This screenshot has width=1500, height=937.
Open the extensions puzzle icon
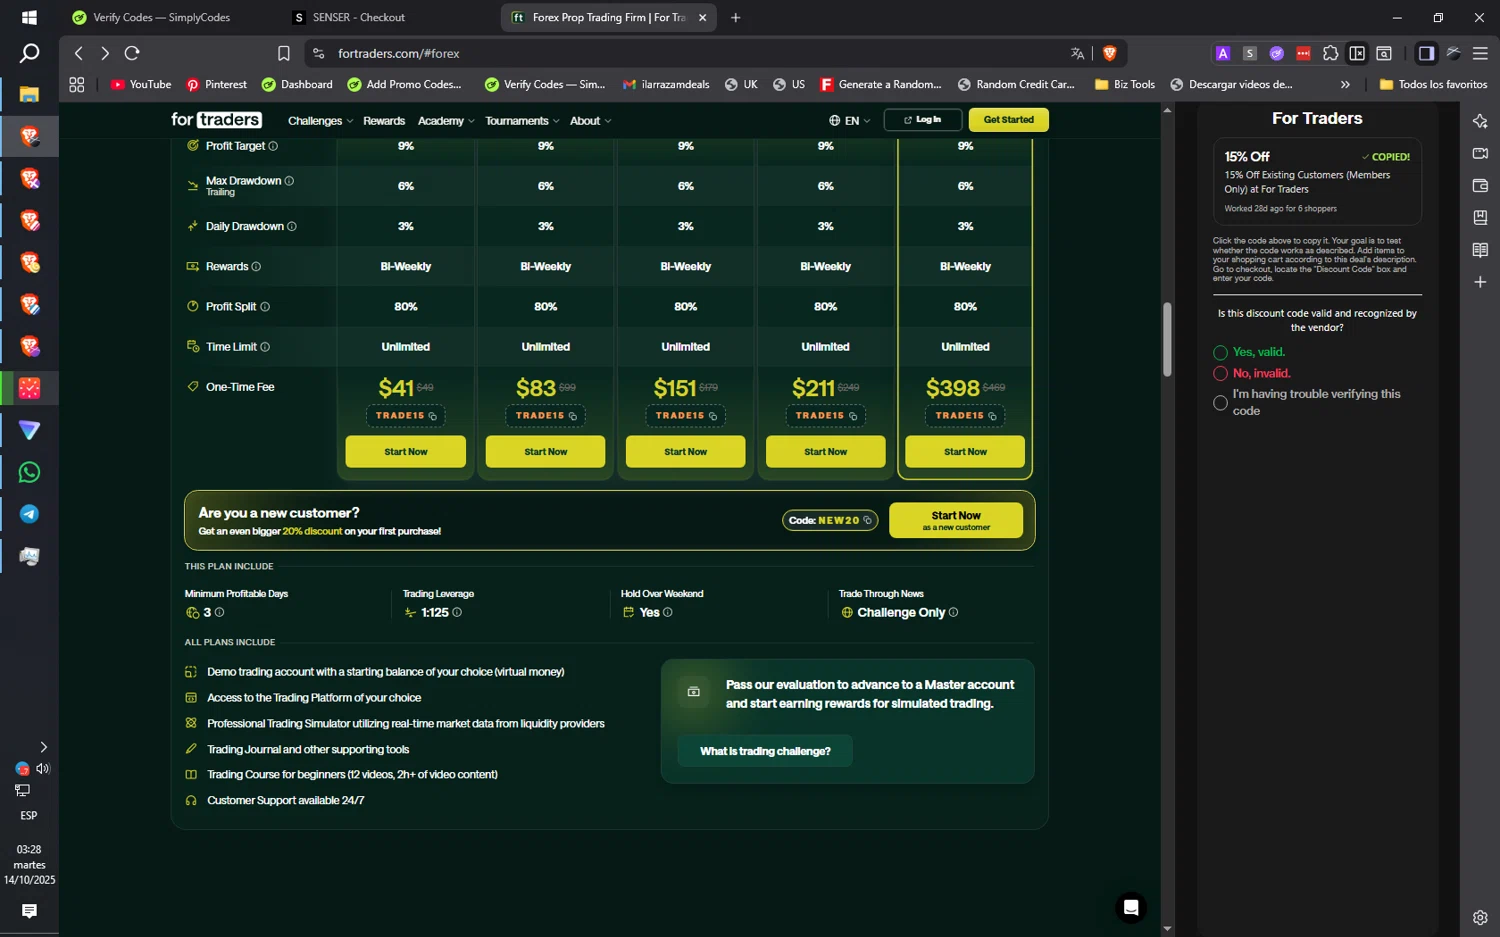[1330, 53]
